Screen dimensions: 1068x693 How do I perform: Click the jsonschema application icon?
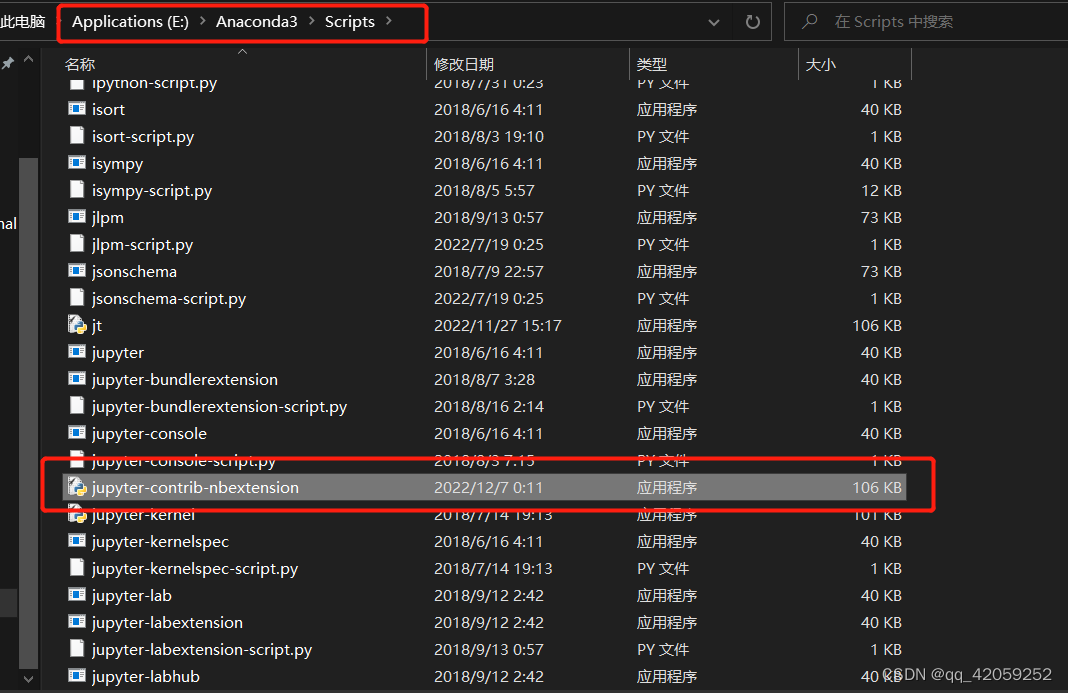pos(77,271)
